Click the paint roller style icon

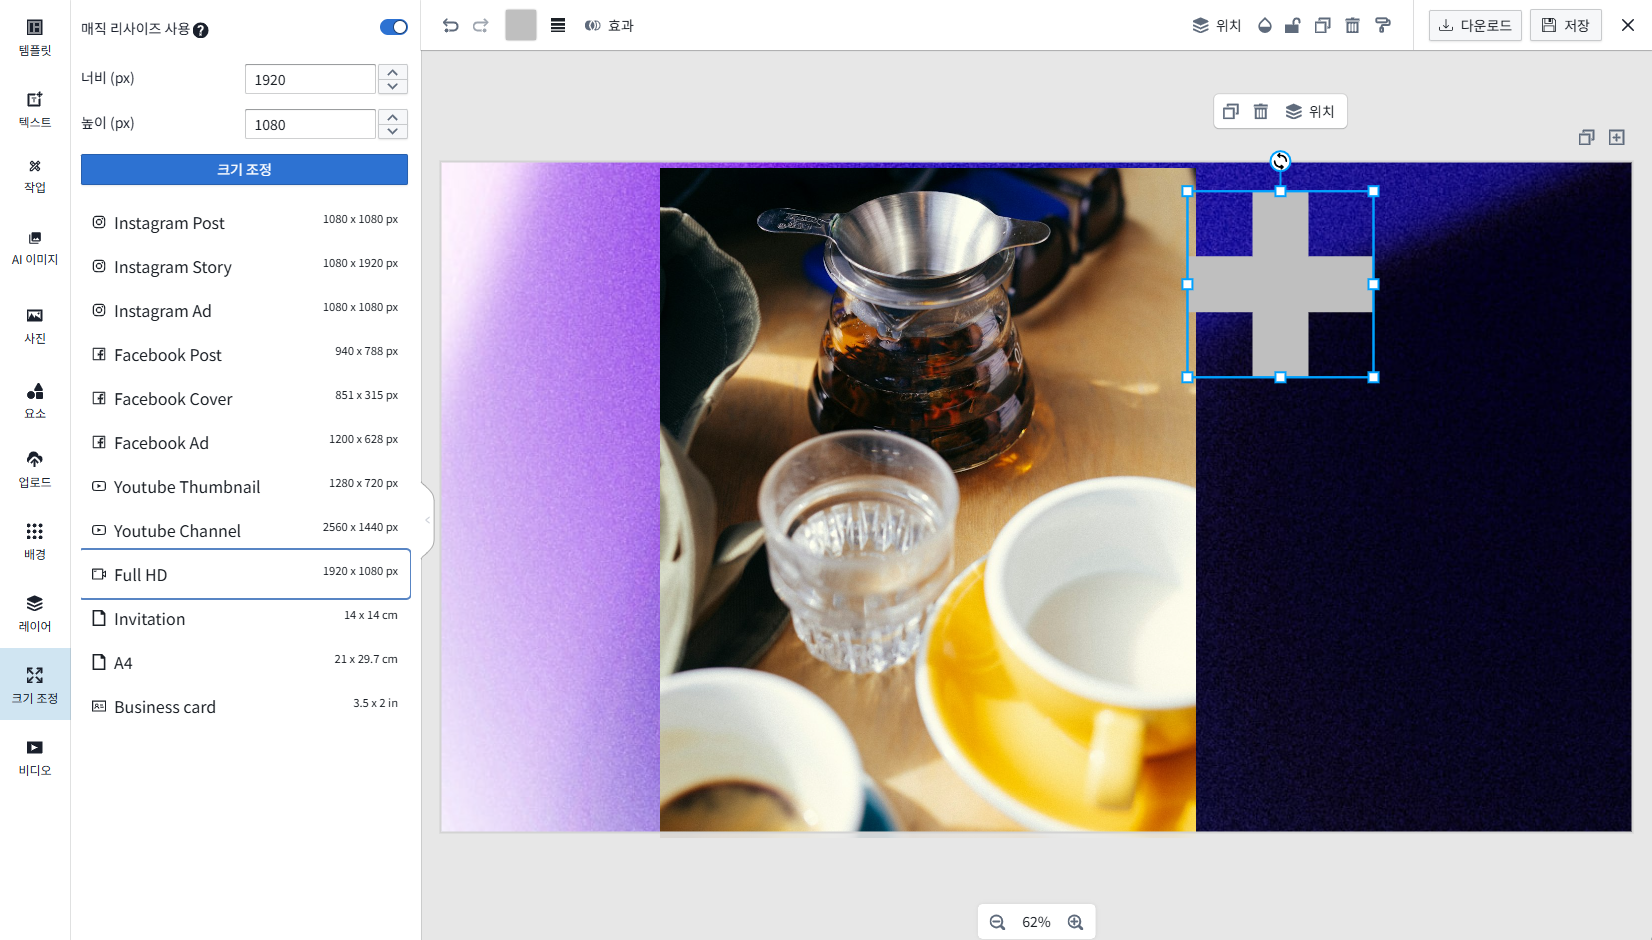click(x=1382, y=26)
